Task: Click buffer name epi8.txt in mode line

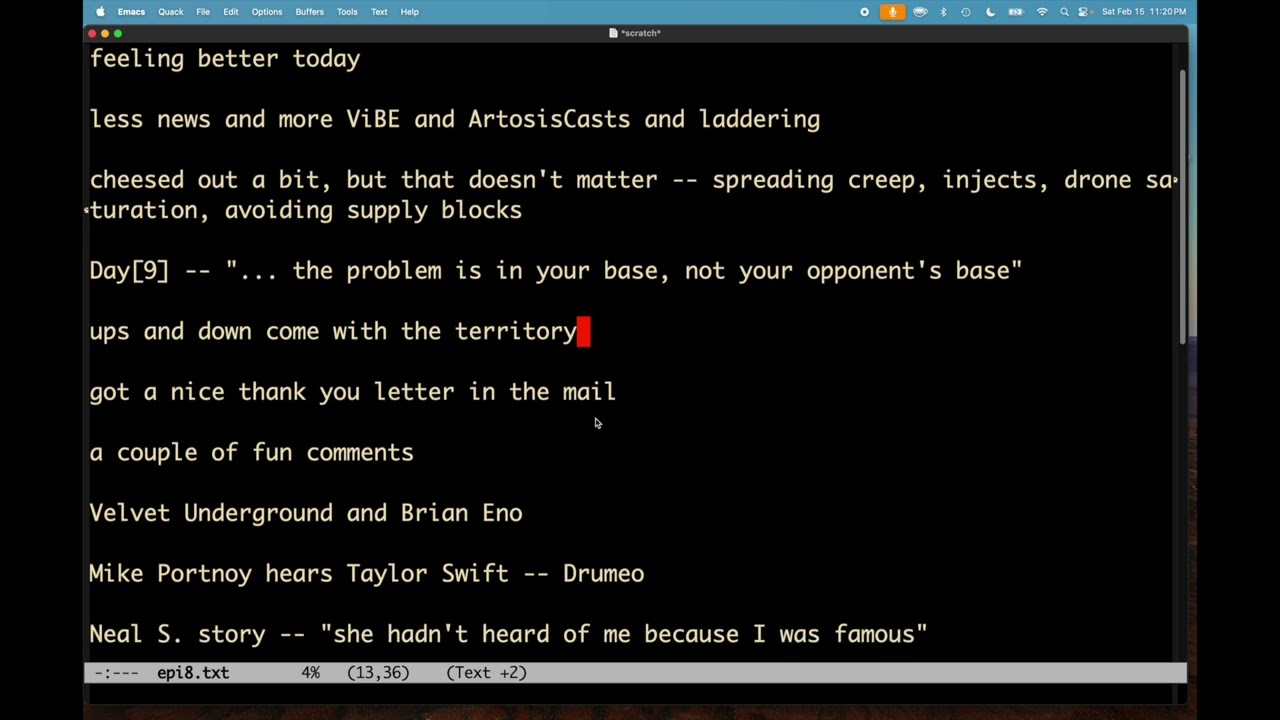Action: click(x=193, y=673)
